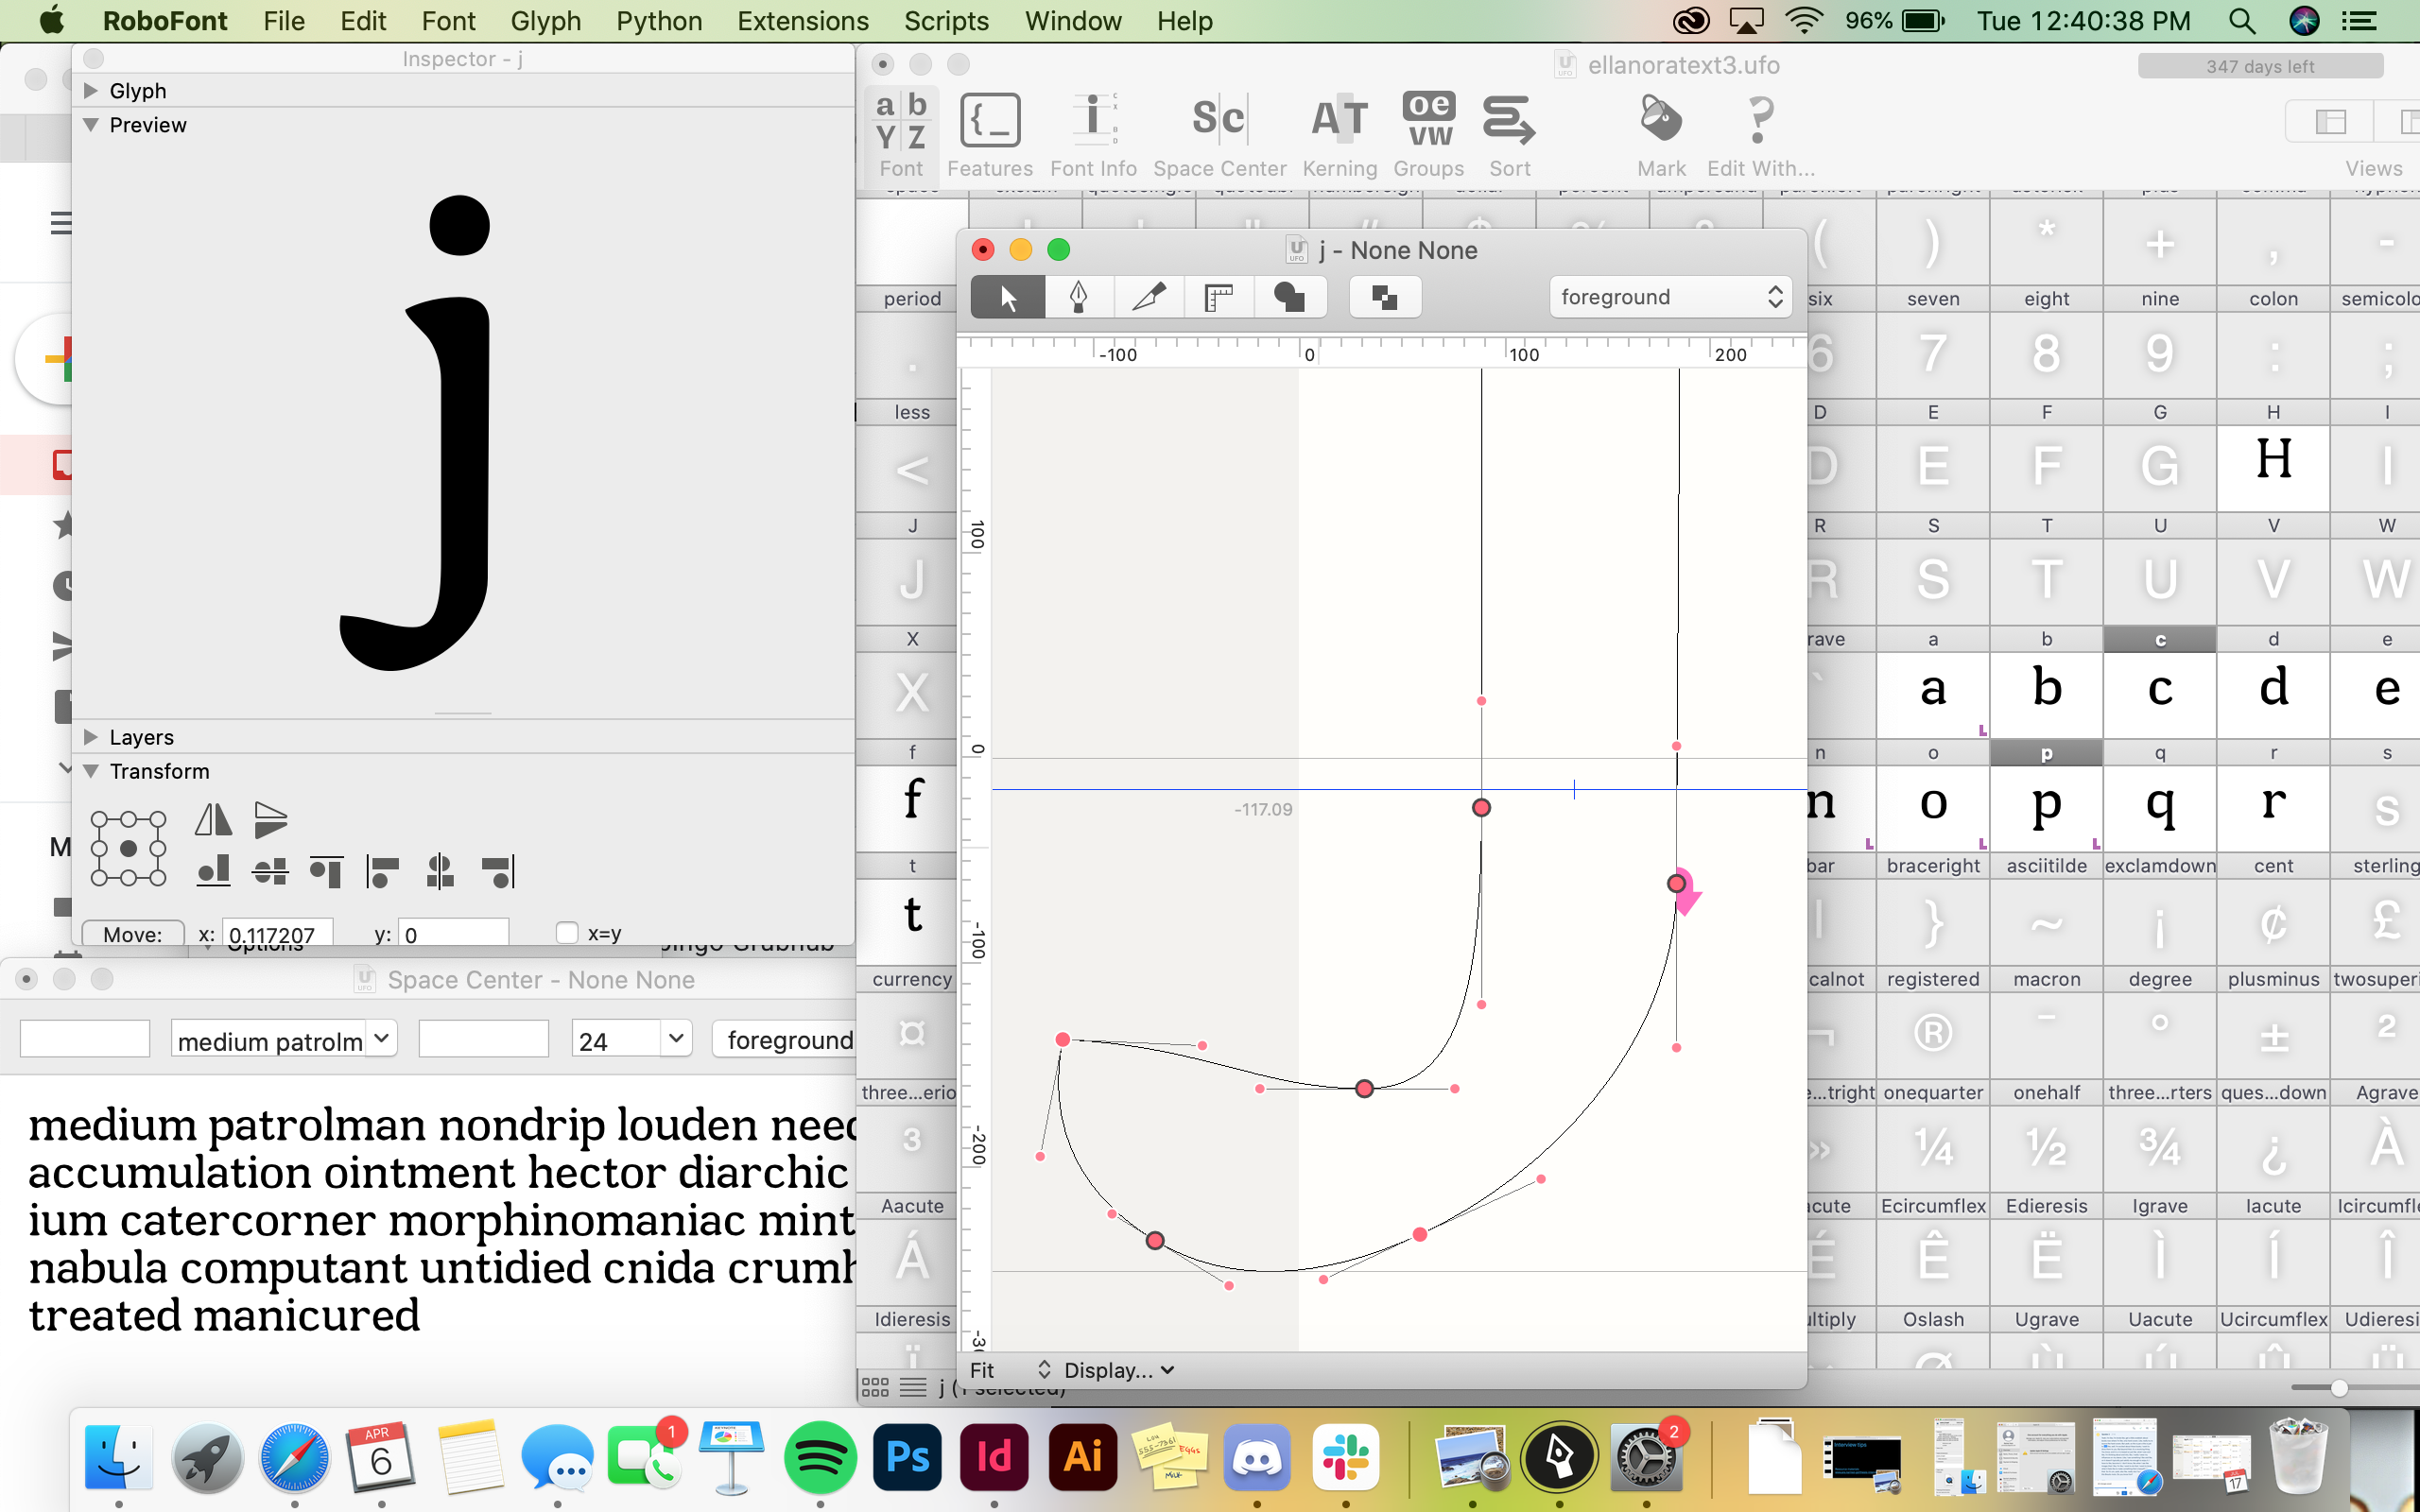2420x1512 pixels.
Task: Open Groups panel from toolbar
Action: click(x=1429, y=135)
